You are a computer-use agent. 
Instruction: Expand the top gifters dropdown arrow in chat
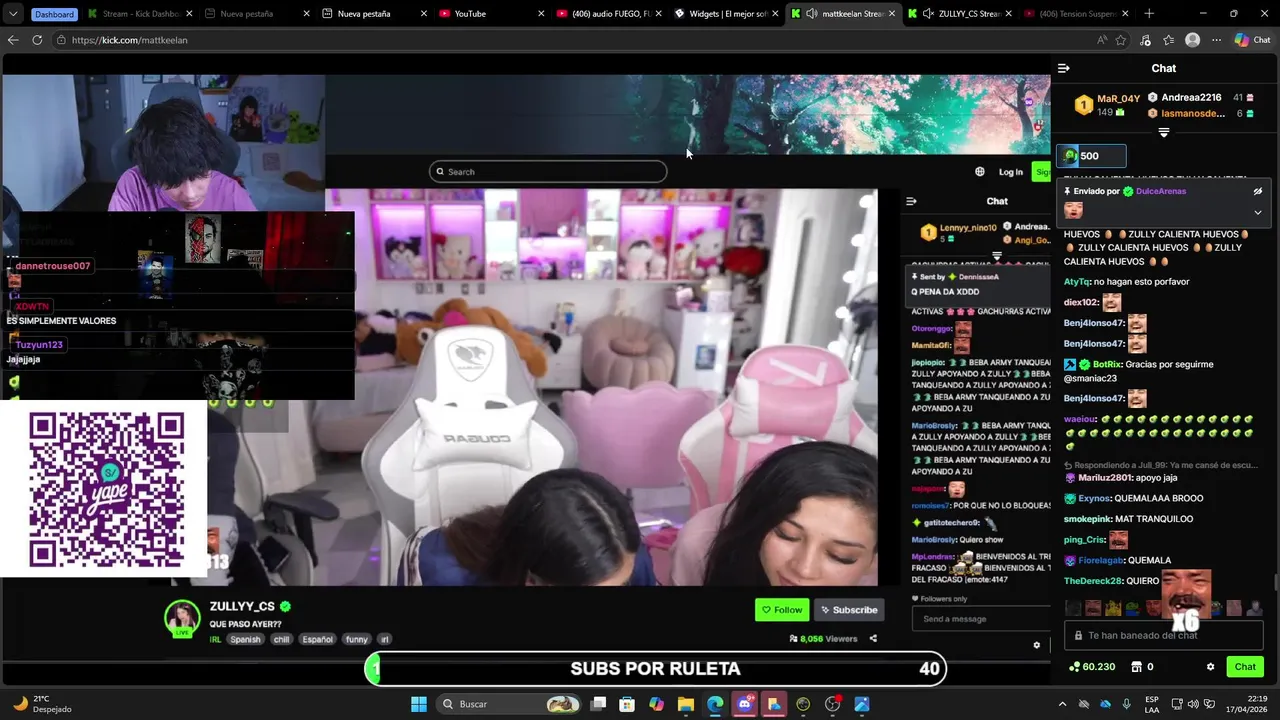coord(1164,132)
